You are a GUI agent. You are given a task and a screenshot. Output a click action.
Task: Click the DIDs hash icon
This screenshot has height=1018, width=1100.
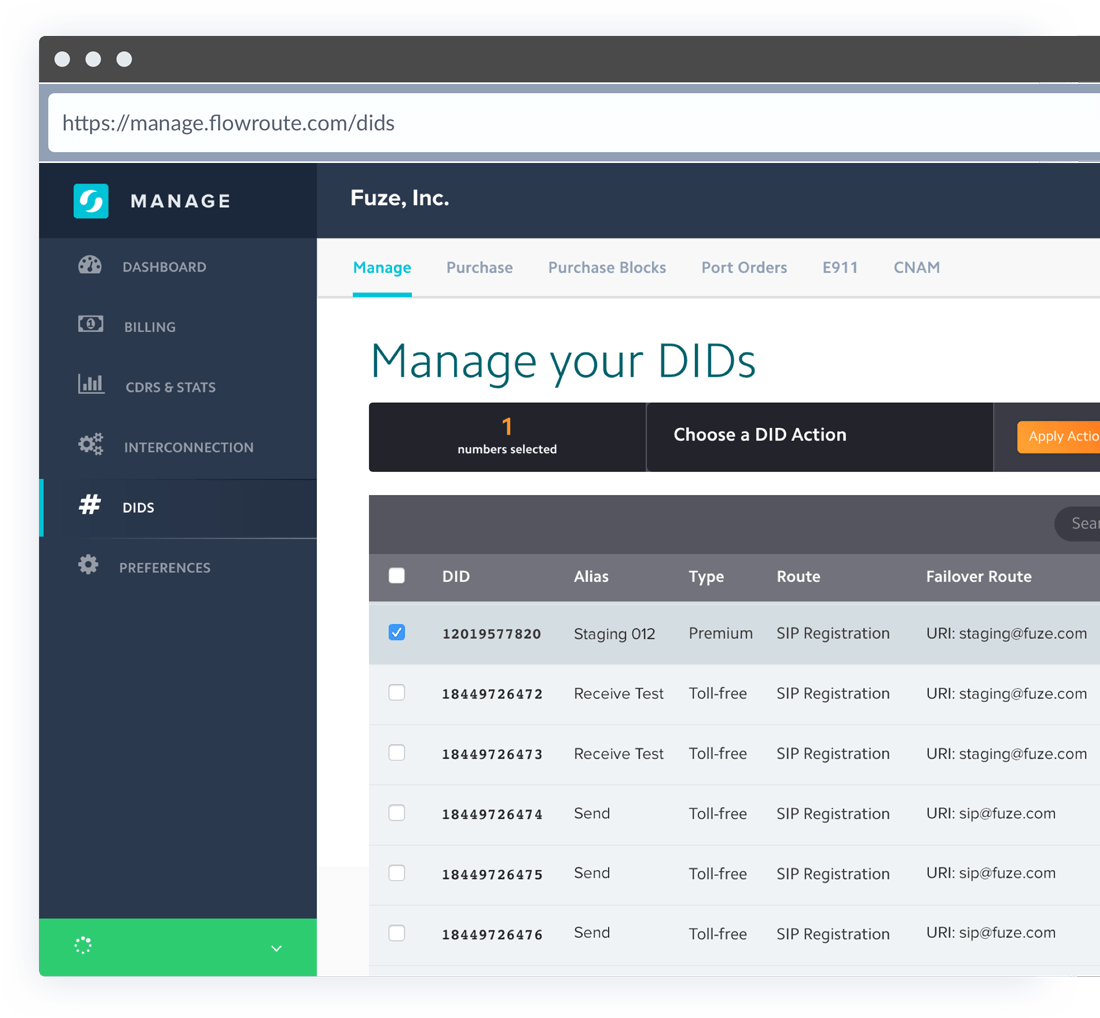90,504
